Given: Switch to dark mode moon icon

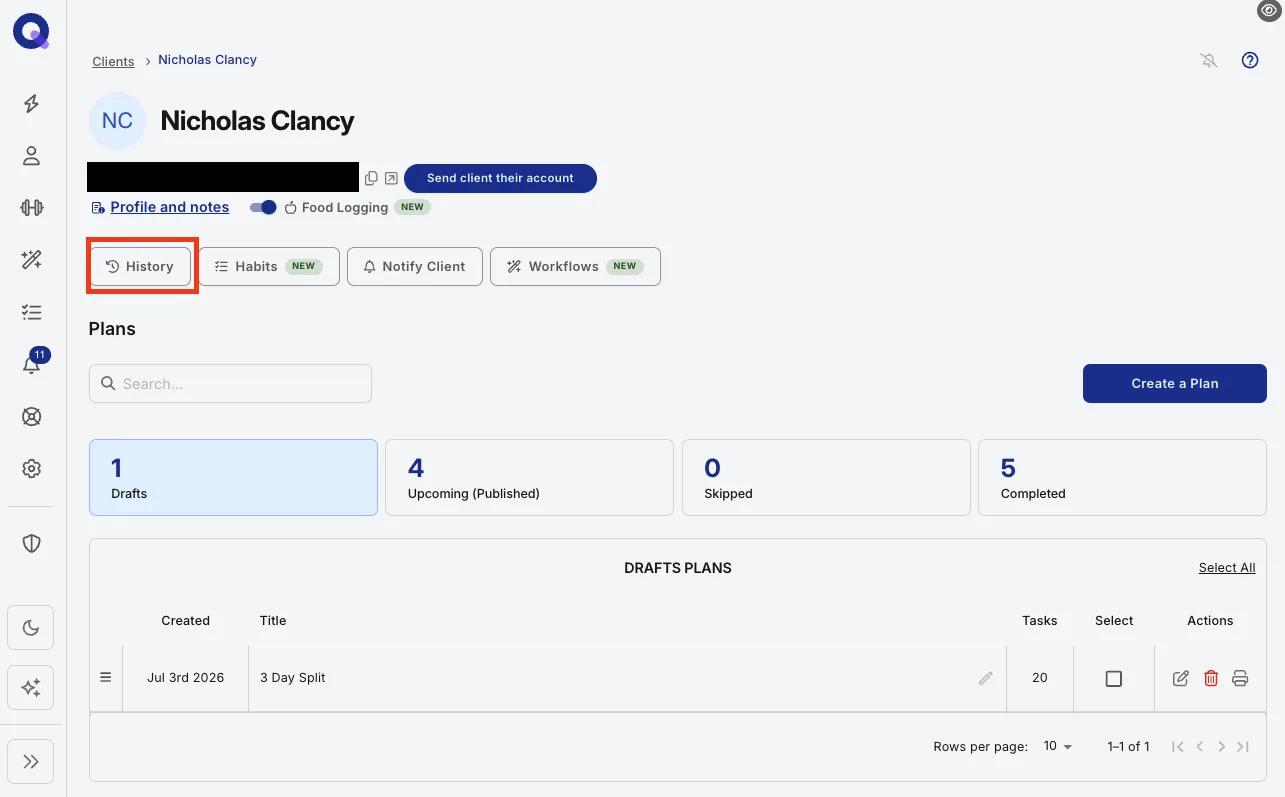Looking at the screenshot, I should tap(31, 628).
